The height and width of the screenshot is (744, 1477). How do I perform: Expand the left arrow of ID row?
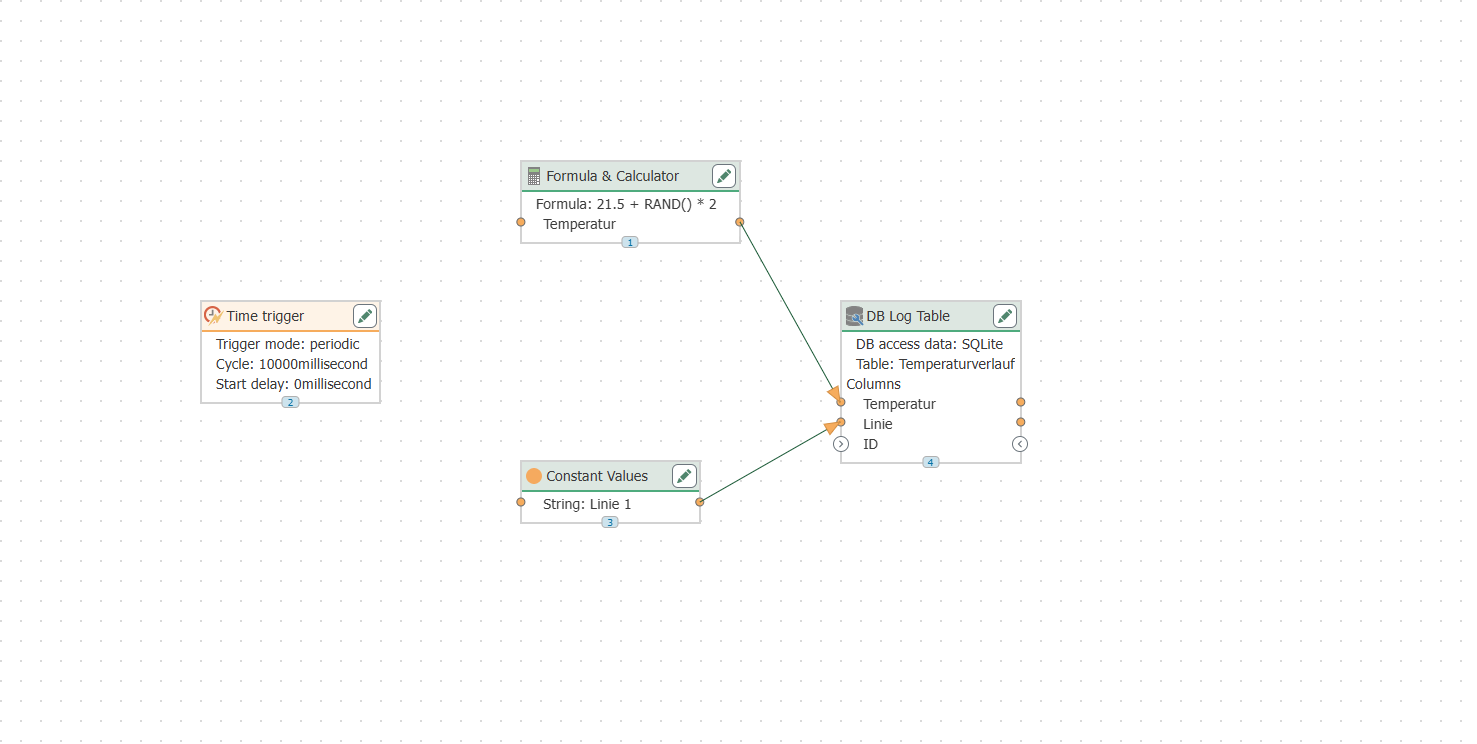click(841, 444)
